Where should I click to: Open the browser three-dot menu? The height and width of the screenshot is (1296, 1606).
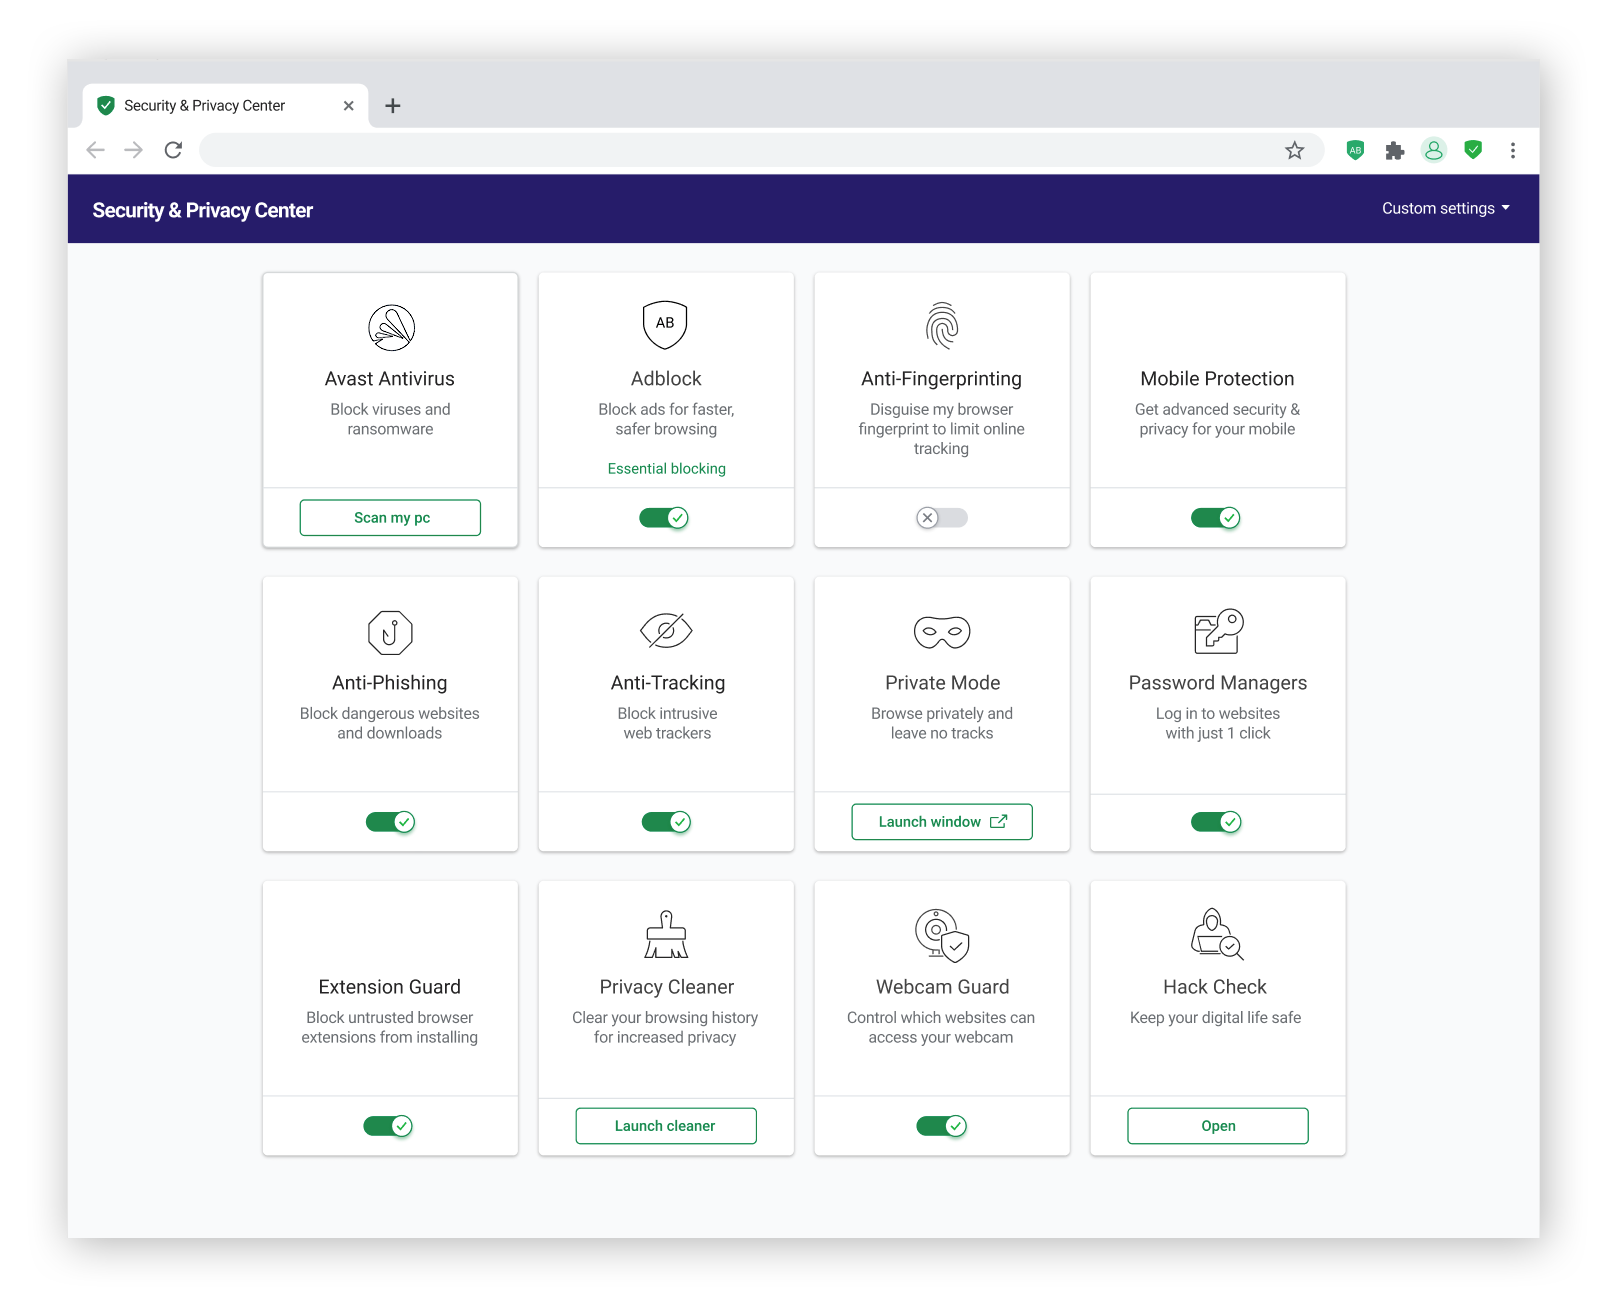click(x=1513, y=150)
